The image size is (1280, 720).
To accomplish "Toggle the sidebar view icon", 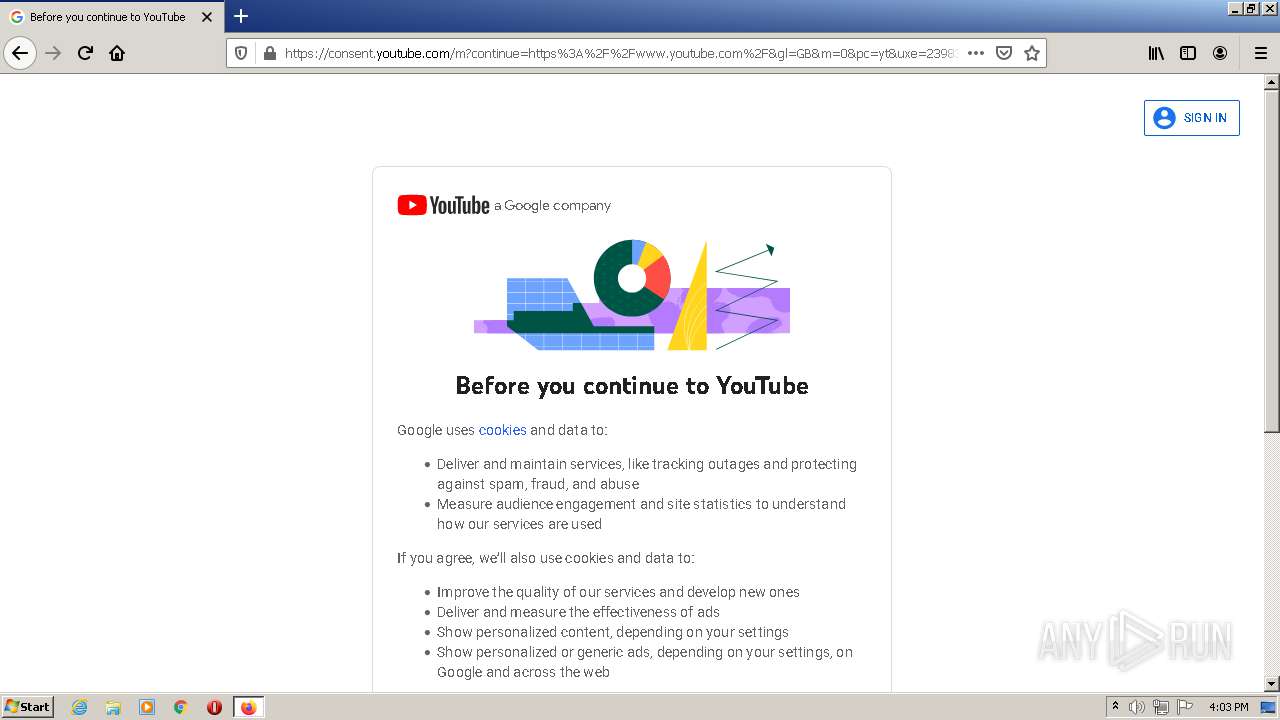I will 1188,53.
